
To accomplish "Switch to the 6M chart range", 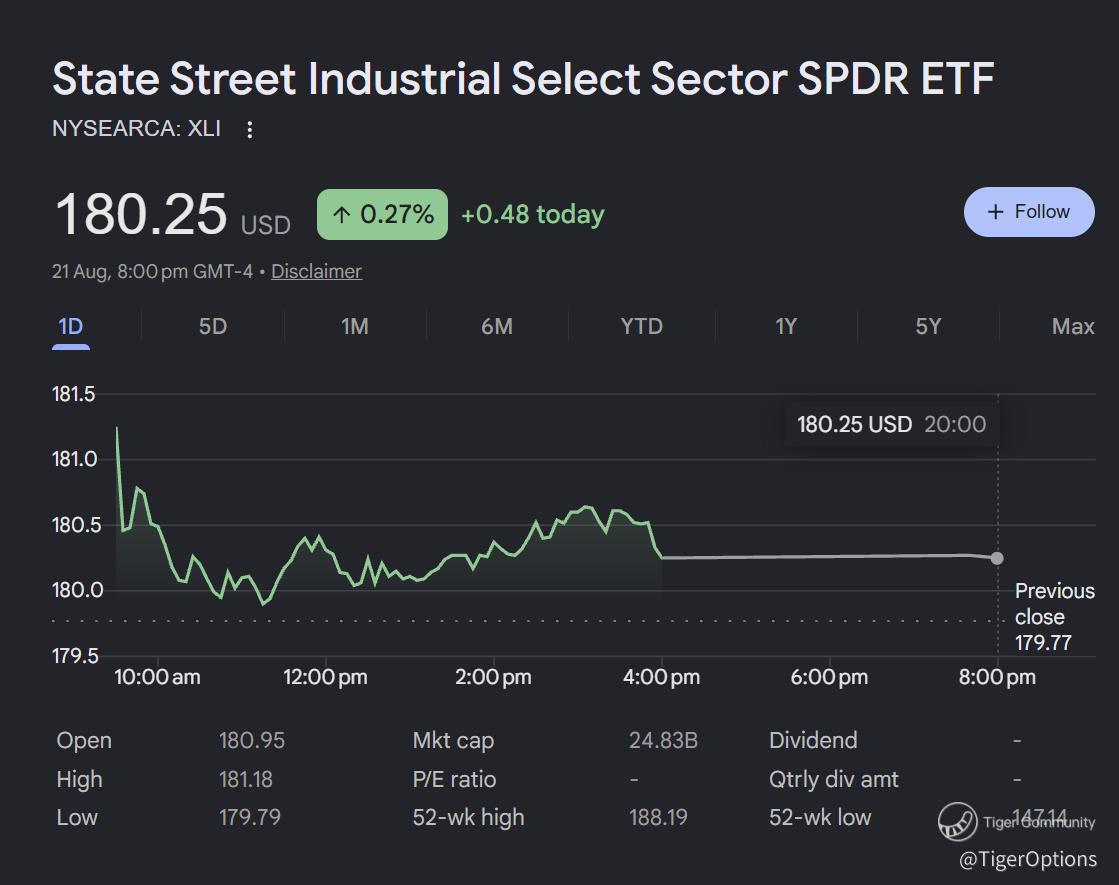I will [x=497, y=327].
